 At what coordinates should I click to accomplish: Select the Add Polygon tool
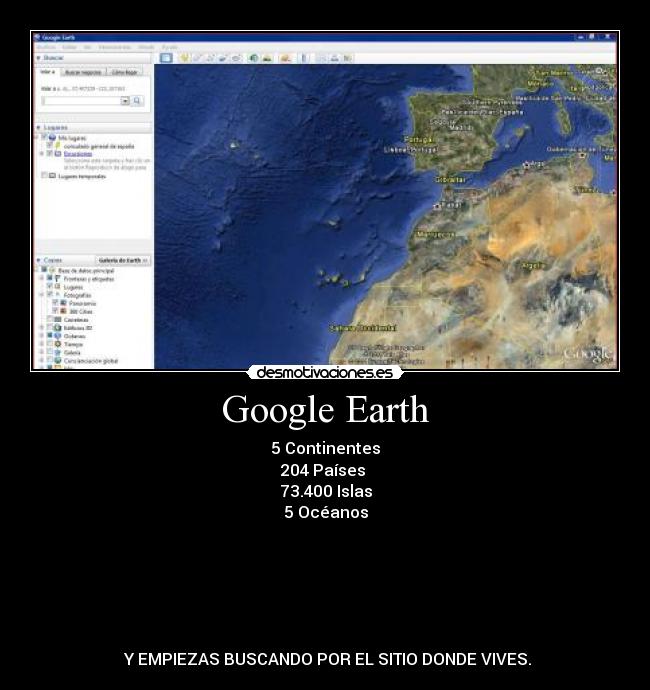pyautogui.click(x=197, y=58)
